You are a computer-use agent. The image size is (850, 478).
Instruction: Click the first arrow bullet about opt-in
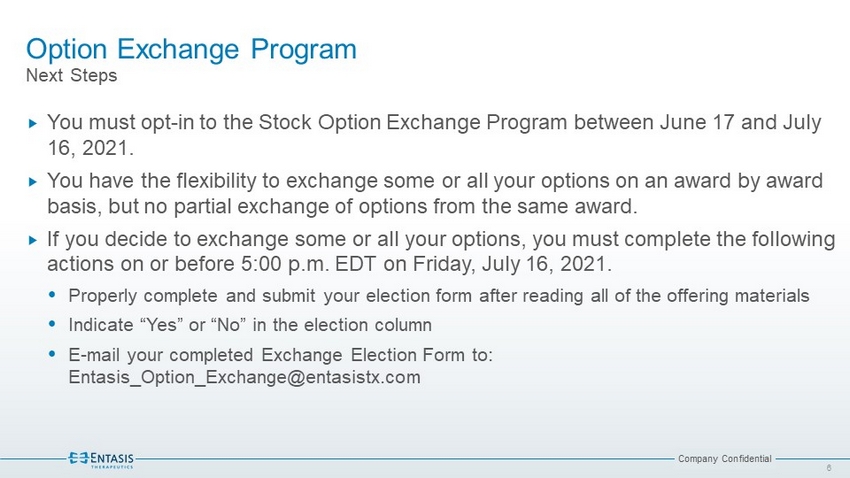[x=33, y=124]
